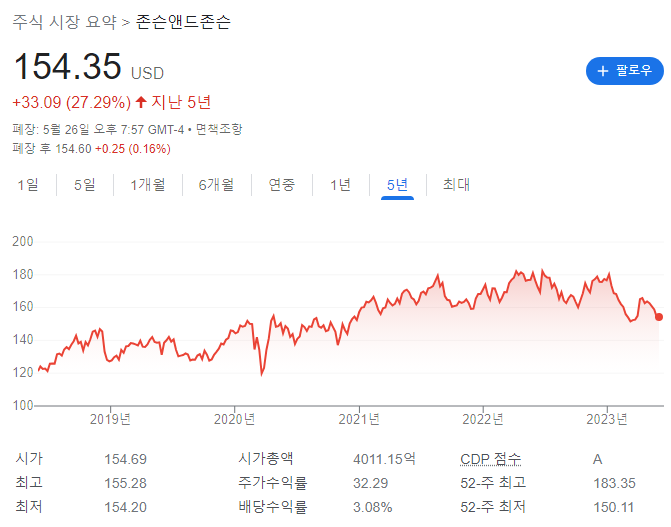Click the 2021년 axis label
Viewport: 671px width, 527px height.
(359, 419)
